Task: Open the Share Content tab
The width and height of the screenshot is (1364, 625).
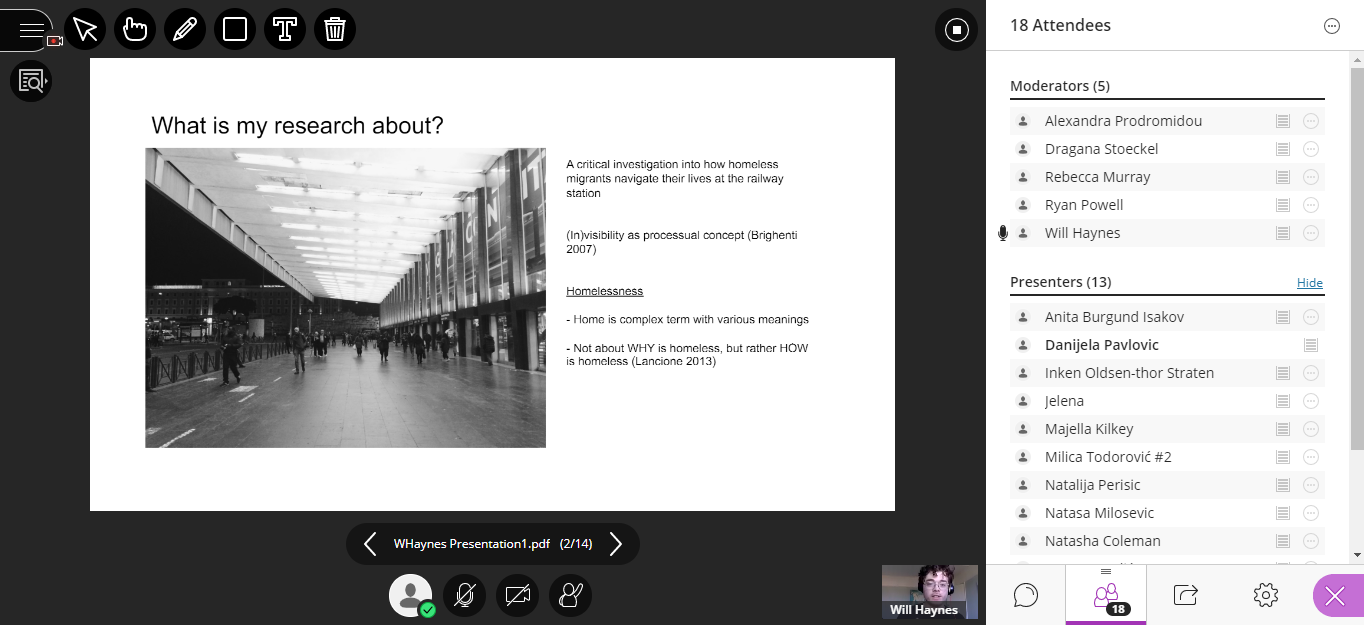Action: [x=1185, y=595]
